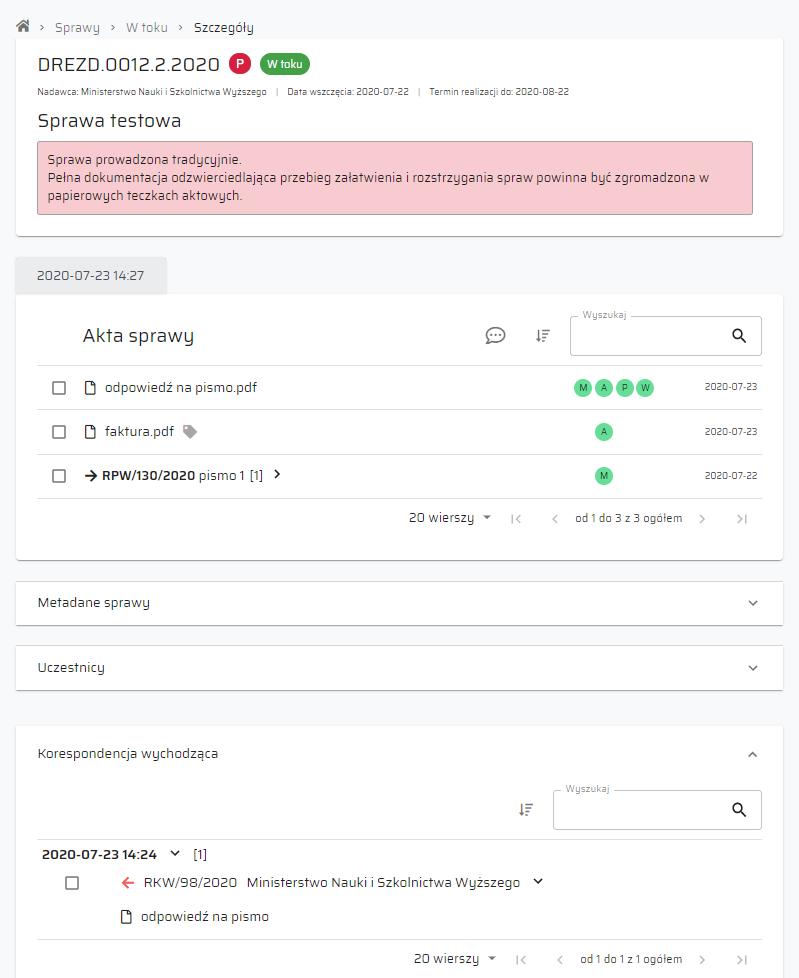The width and height of the screenshot is (799, 978).
Task: Open the RPW/130/2020 pismo 1 entry
Action: click(x=173, y=476)
